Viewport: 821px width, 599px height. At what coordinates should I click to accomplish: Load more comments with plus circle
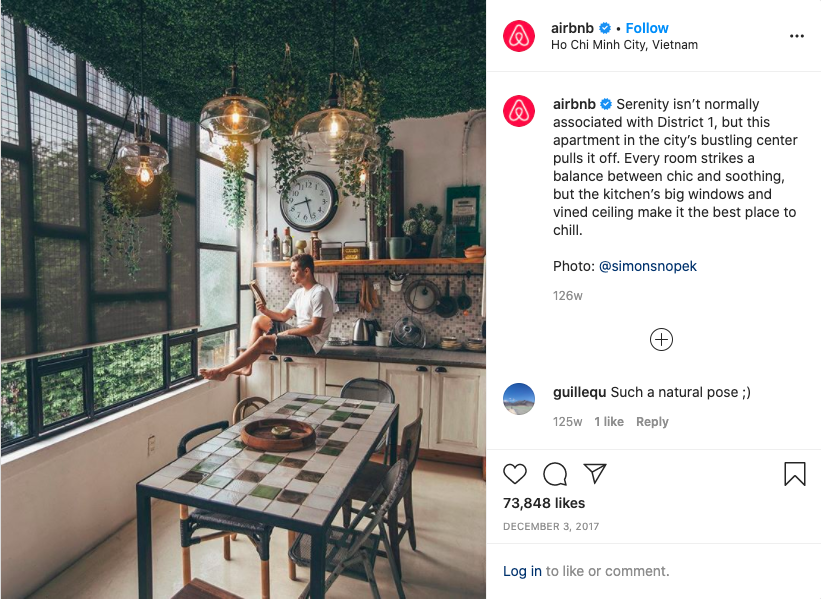coord(661,340)
